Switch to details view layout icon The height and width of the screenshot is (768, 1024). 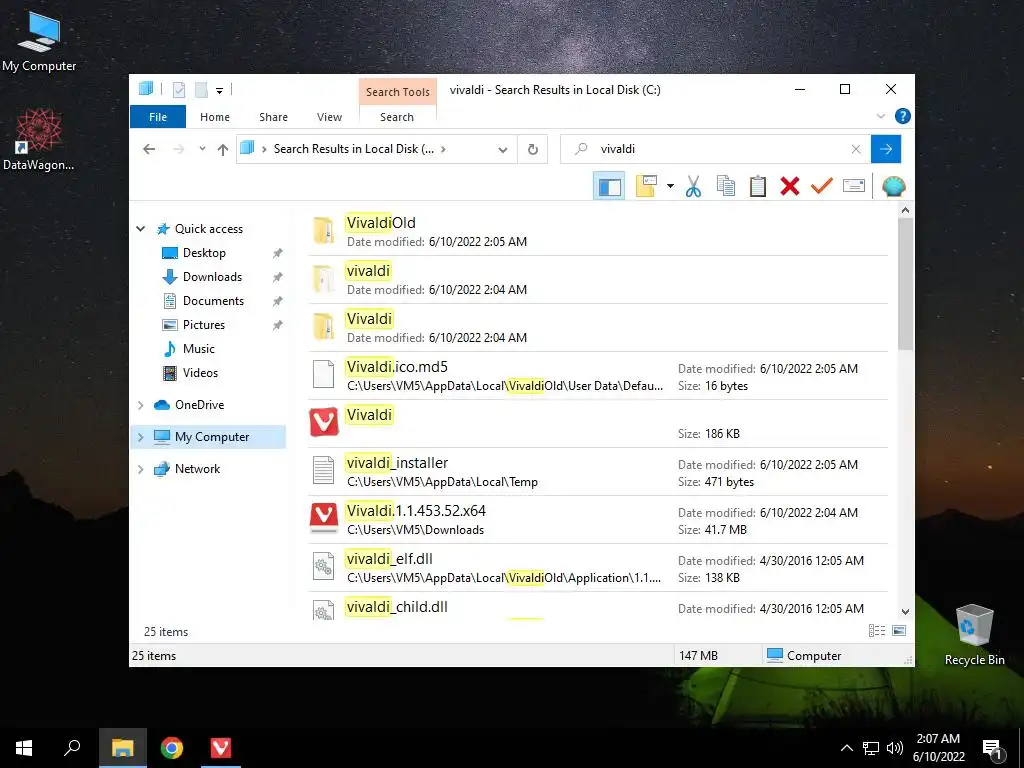click(877, 631)
